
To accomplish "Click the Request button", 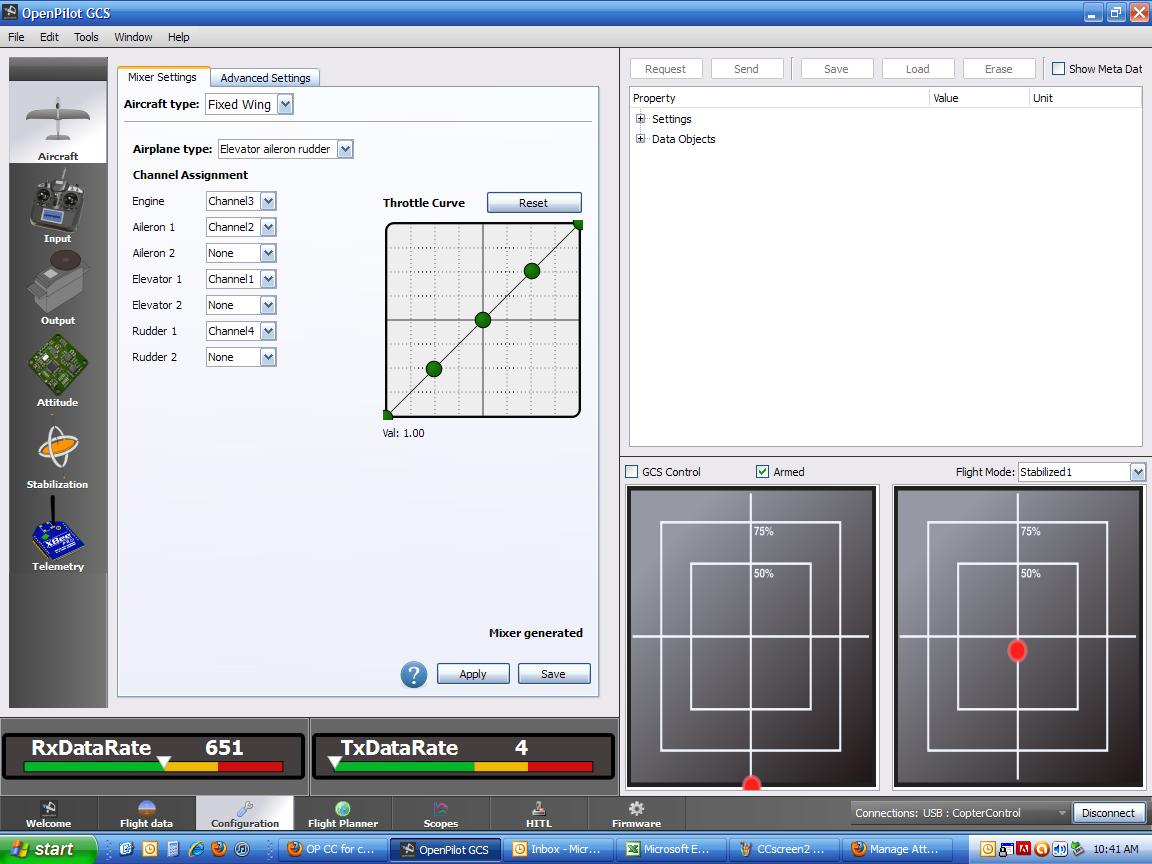I will point(666,69).
